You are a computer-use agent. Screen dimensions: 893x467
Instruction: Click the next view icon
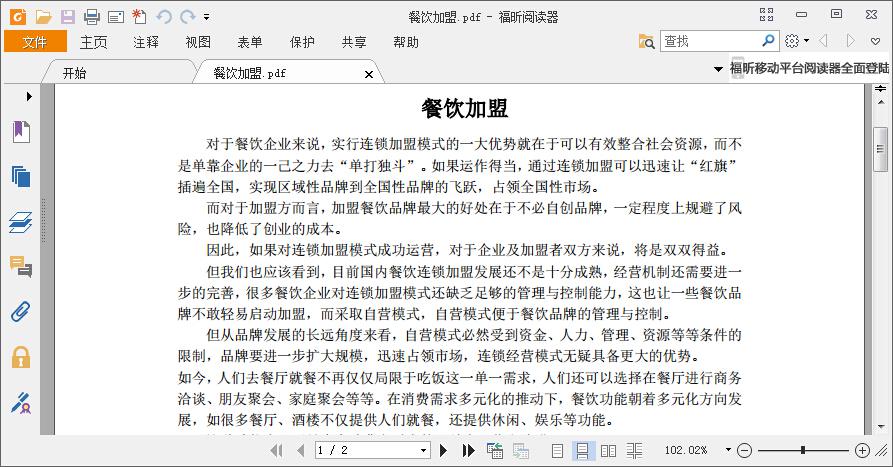[521, 450]
